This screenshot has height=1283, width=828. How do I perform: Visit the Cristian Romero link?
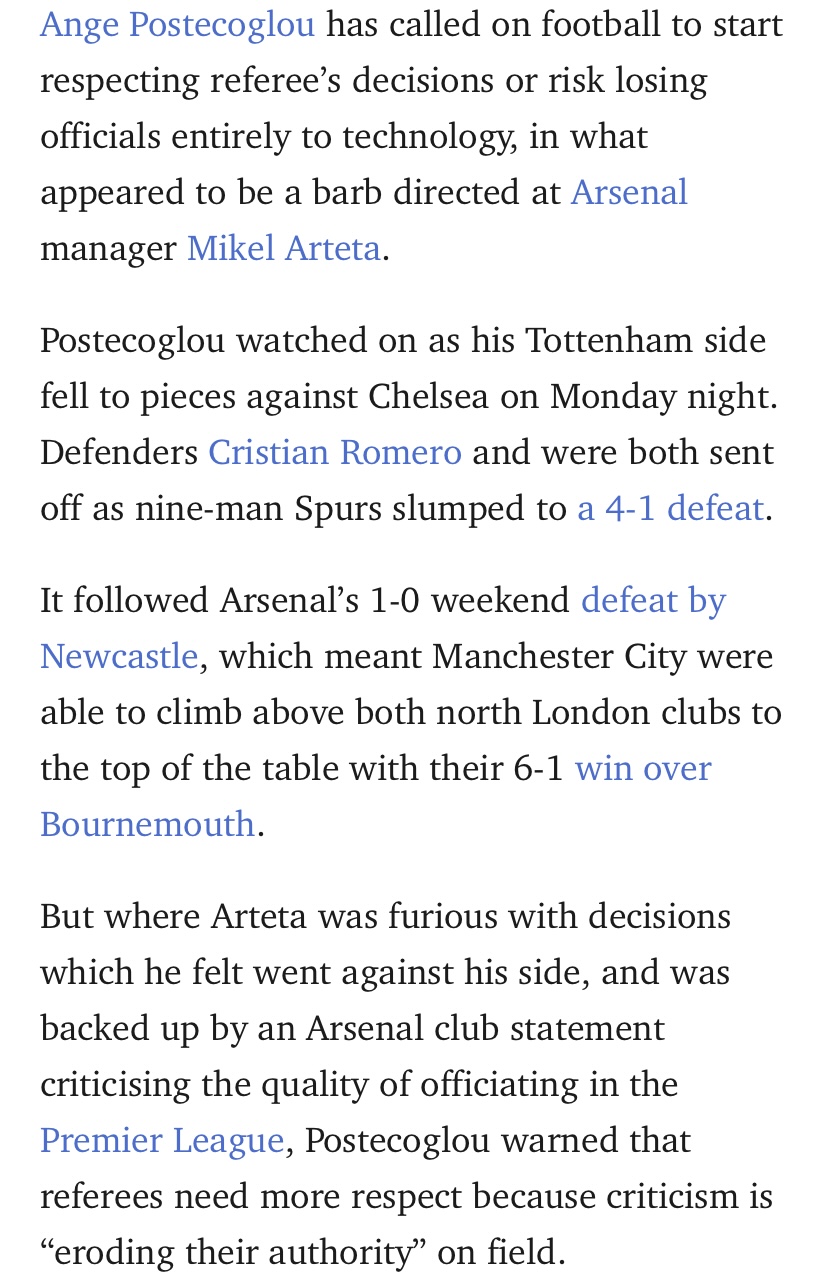[x=335, y=452]
